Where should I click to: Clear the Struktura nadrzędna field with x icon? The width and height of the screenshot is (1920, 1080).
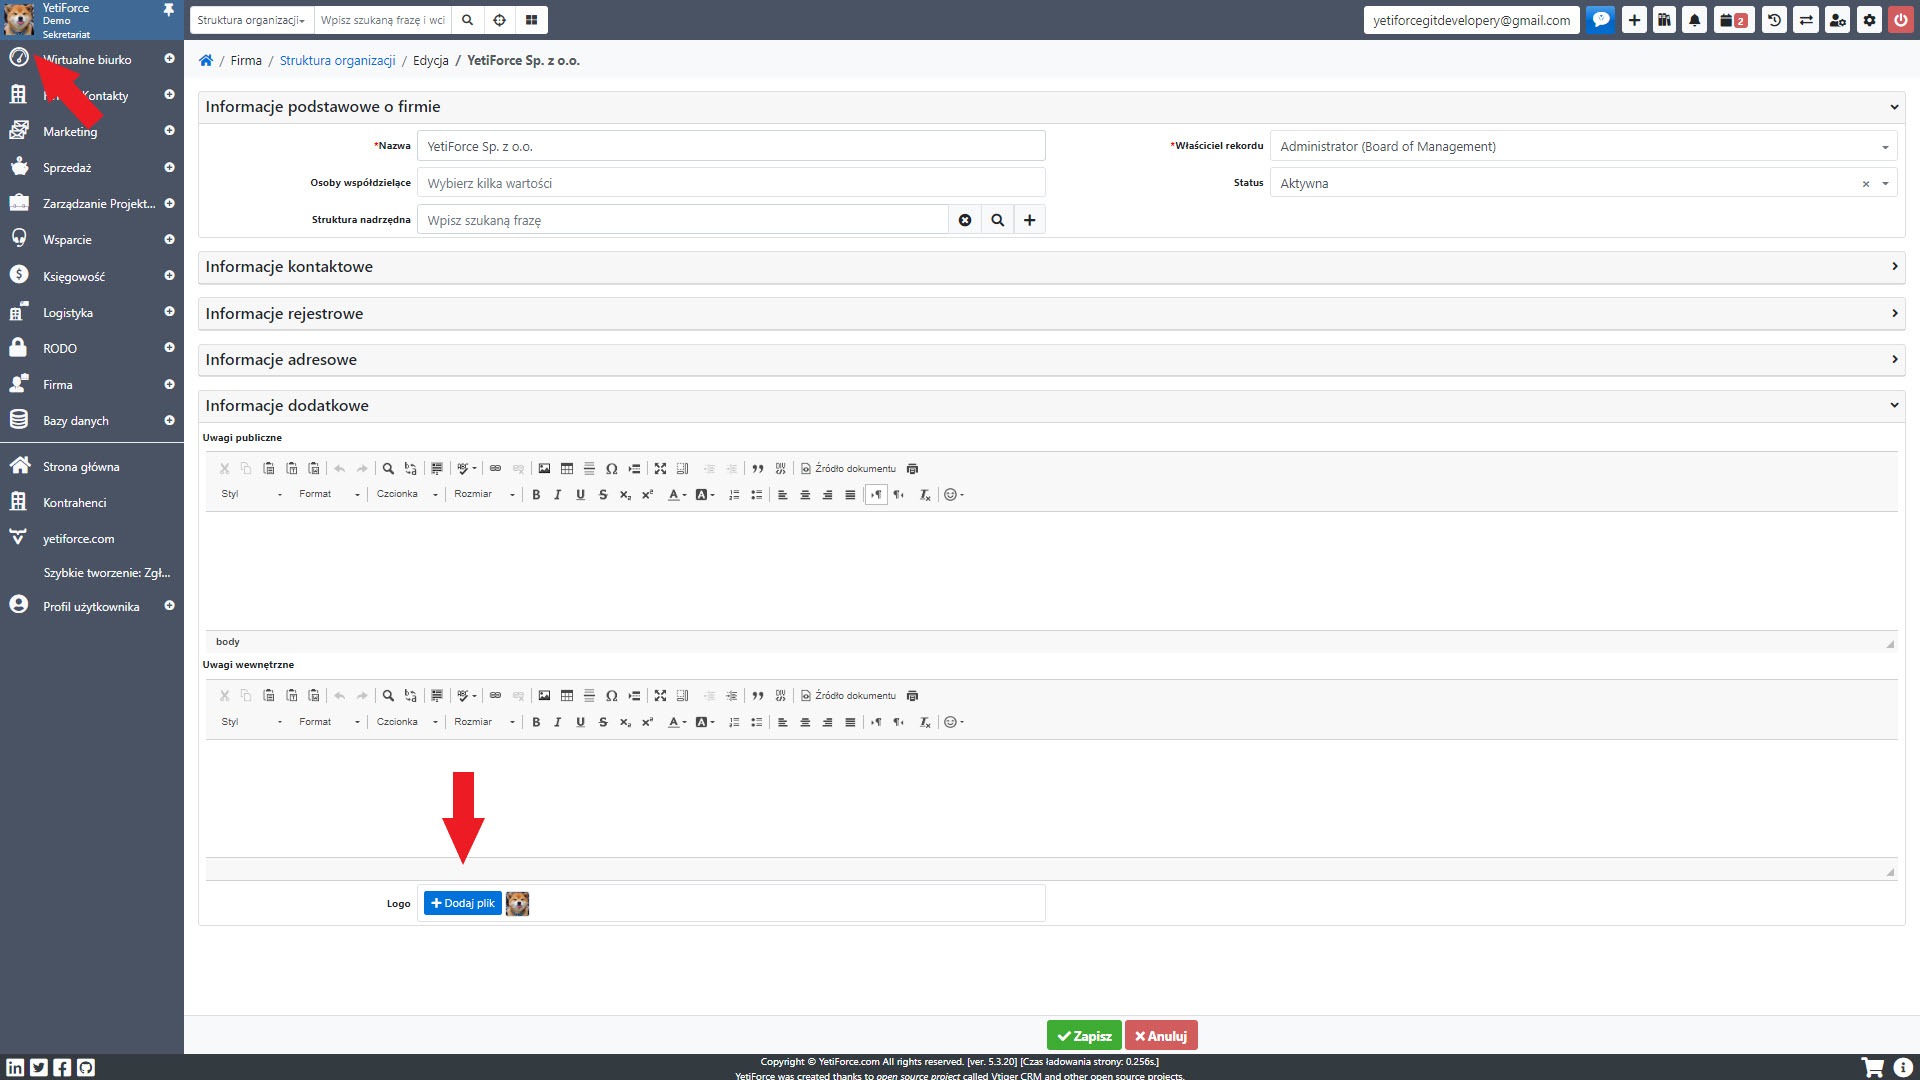965,220
